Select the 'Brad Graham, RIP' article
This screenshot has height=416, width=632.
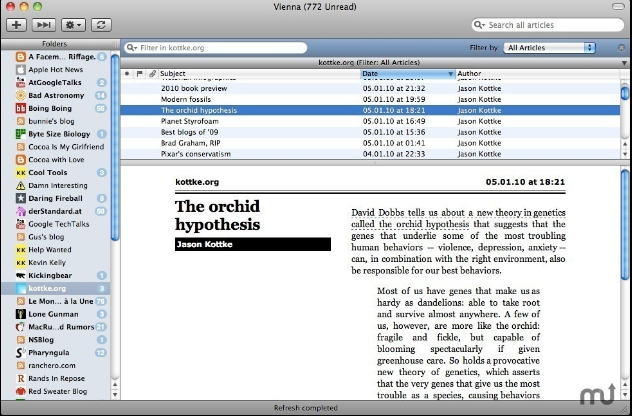point(370,143)
